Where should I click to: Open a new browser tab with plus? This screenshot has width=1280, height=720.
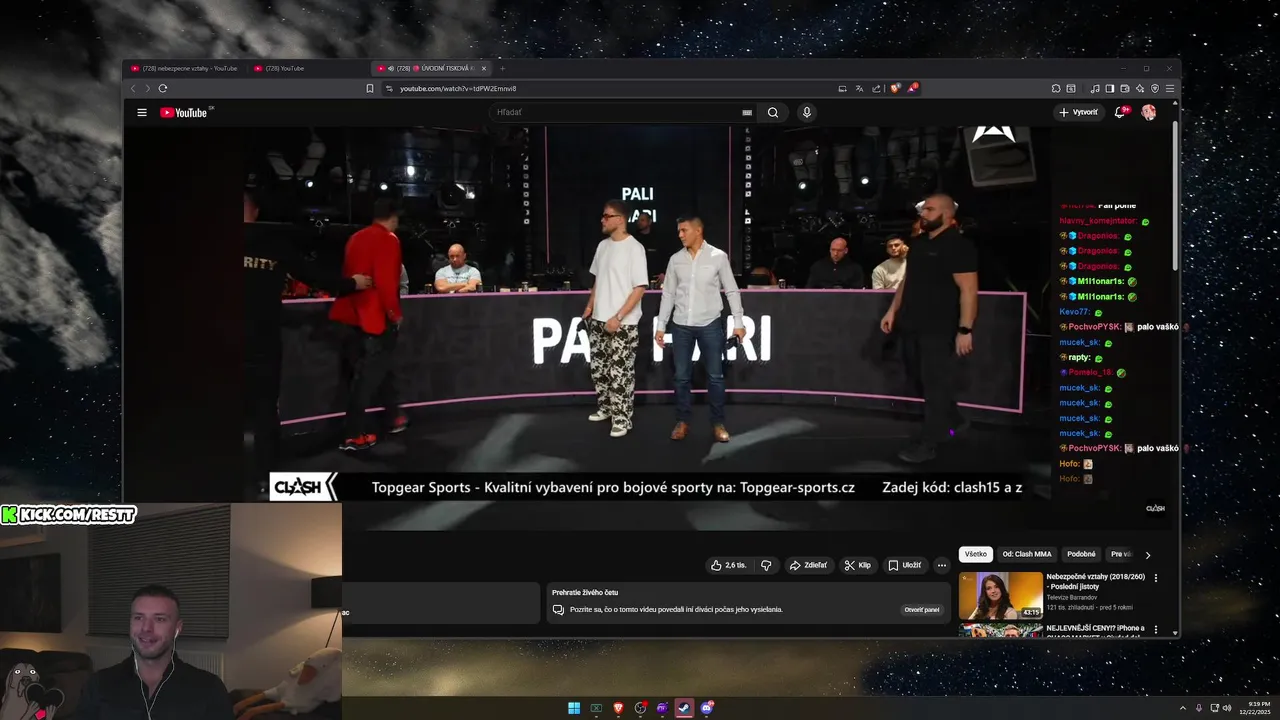click(502, 68)
